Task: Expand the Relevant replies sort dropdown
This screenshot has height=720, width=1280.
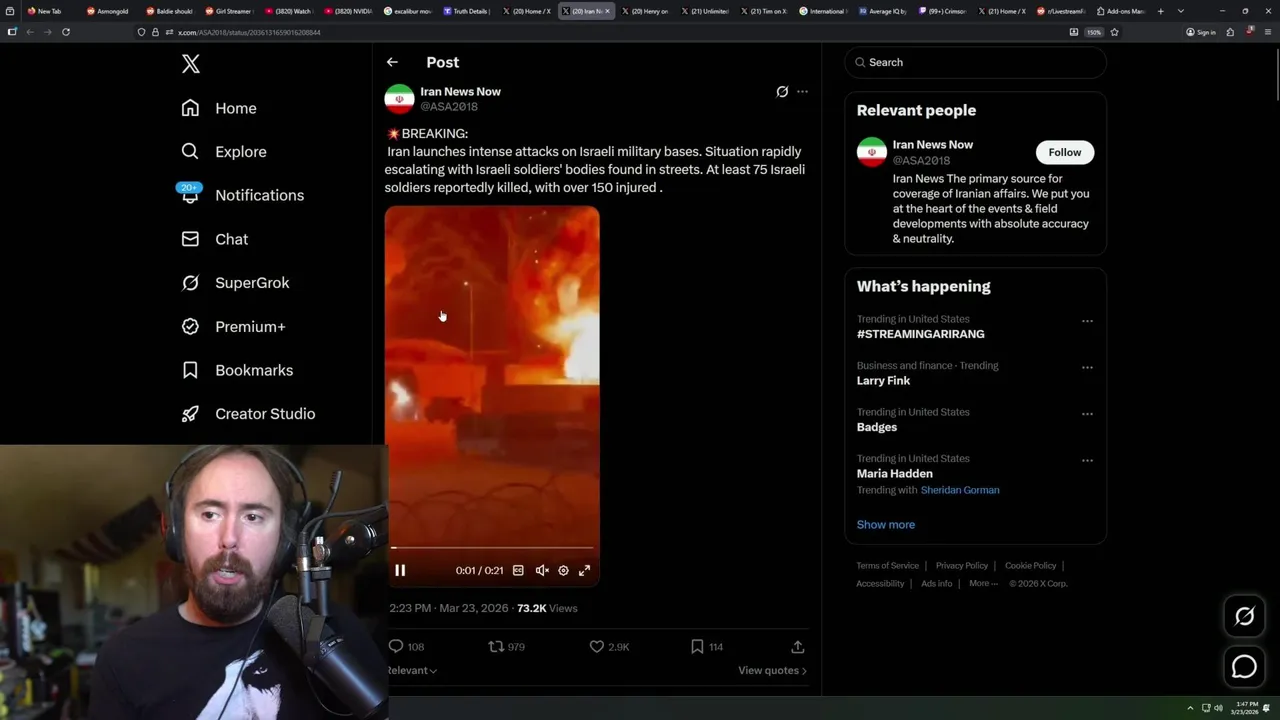Action: tap(412, 670)
